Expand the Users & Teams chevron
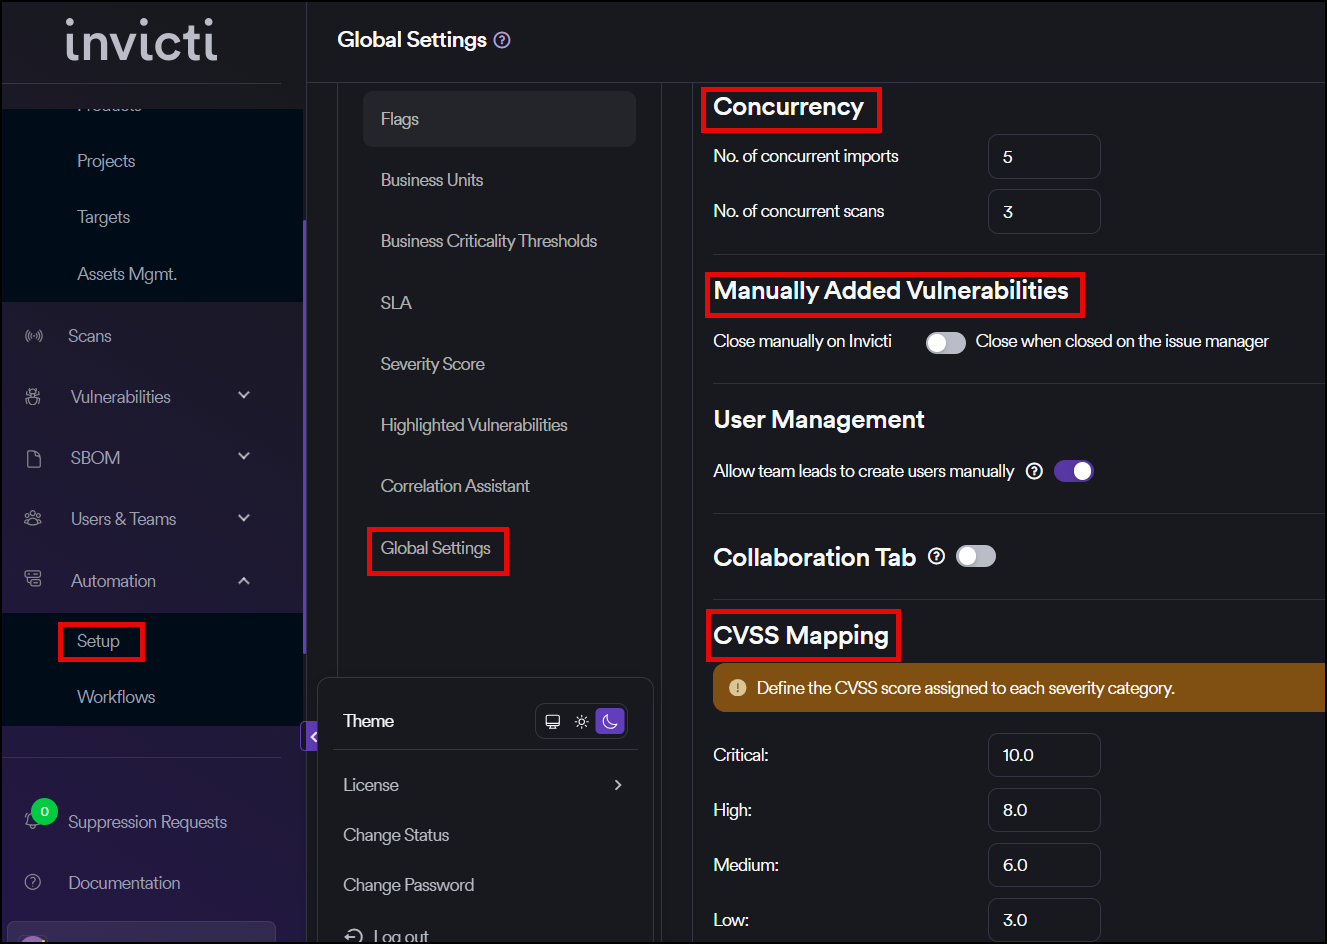Image resolution: width=1327 pixels, height=944 pixels. [x=244, y=518]
